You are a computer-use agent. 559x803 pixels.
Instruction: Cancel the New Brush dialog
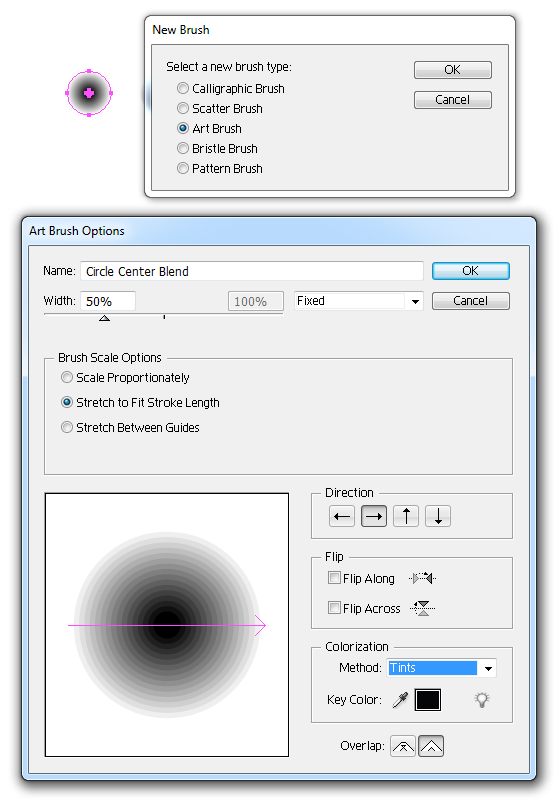coord(453,99)
